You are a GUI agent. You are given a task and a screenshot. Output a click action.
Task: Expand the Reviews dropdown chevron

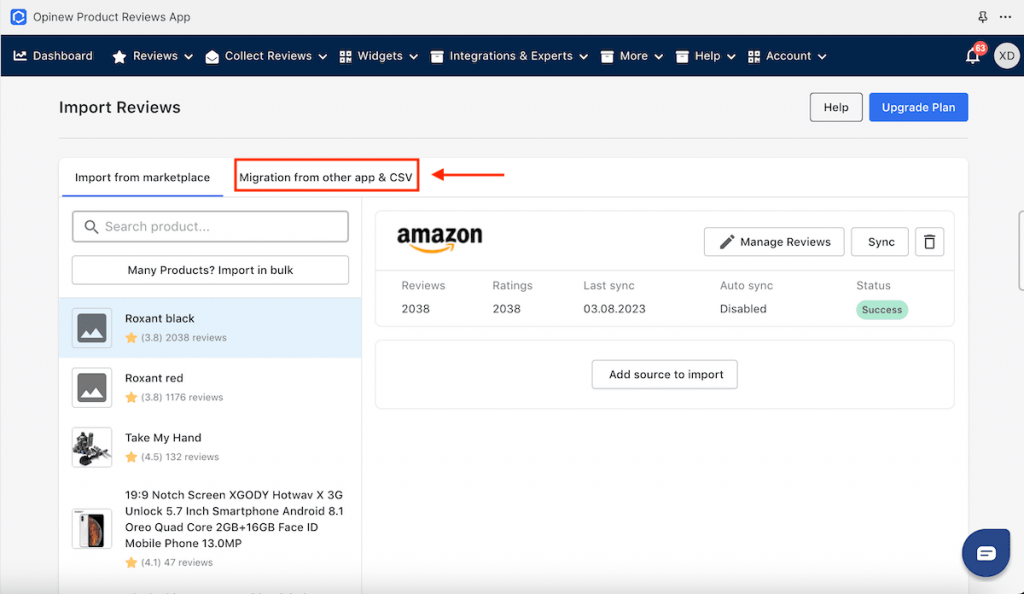tap(189, 57)
